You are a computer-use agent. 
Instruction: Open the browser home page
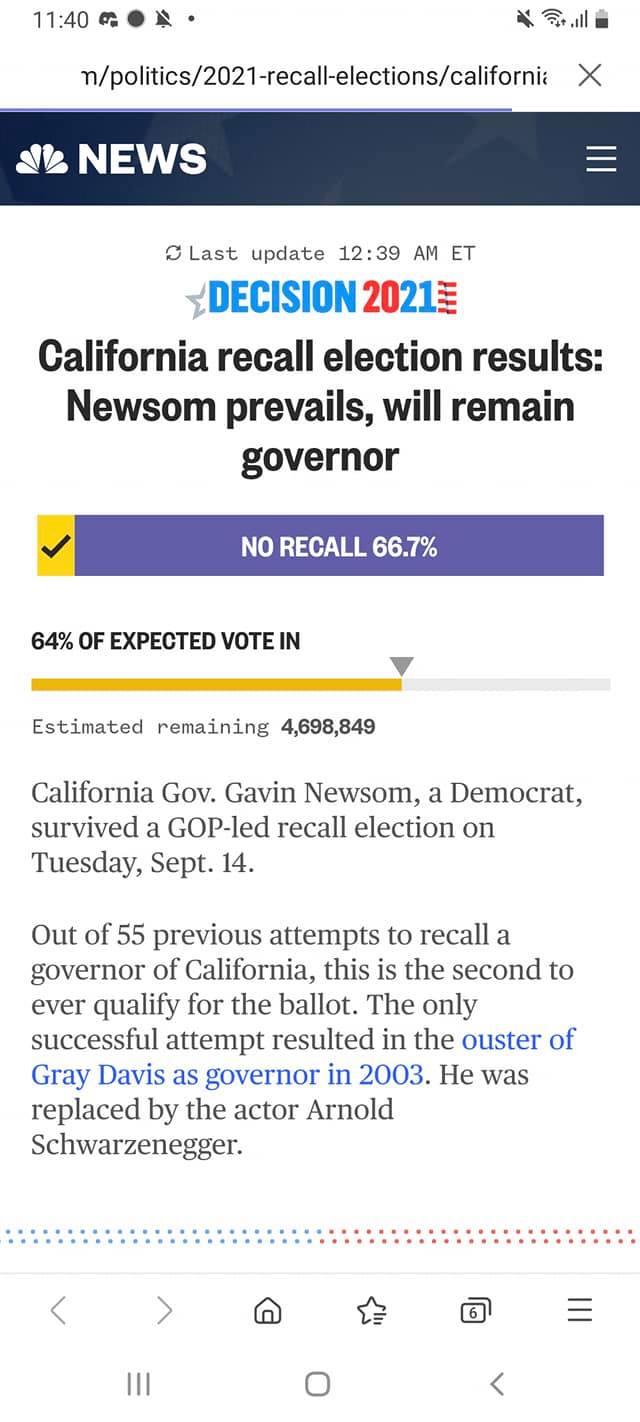pos(268,1310)
